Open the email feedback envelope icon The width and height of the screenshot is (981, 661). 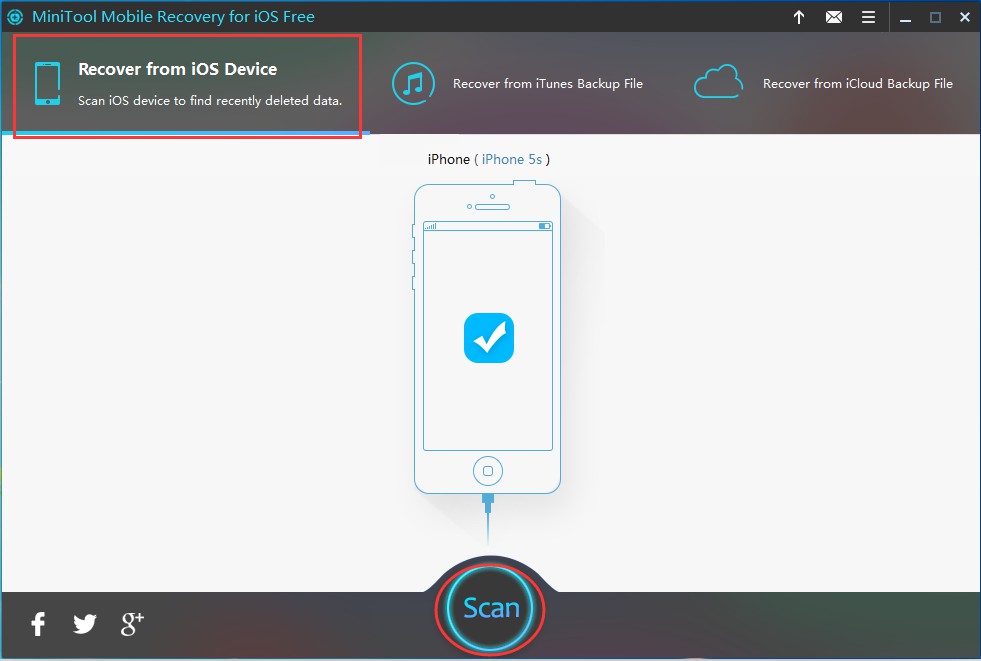pyautogui.click(x=834, y=18)
